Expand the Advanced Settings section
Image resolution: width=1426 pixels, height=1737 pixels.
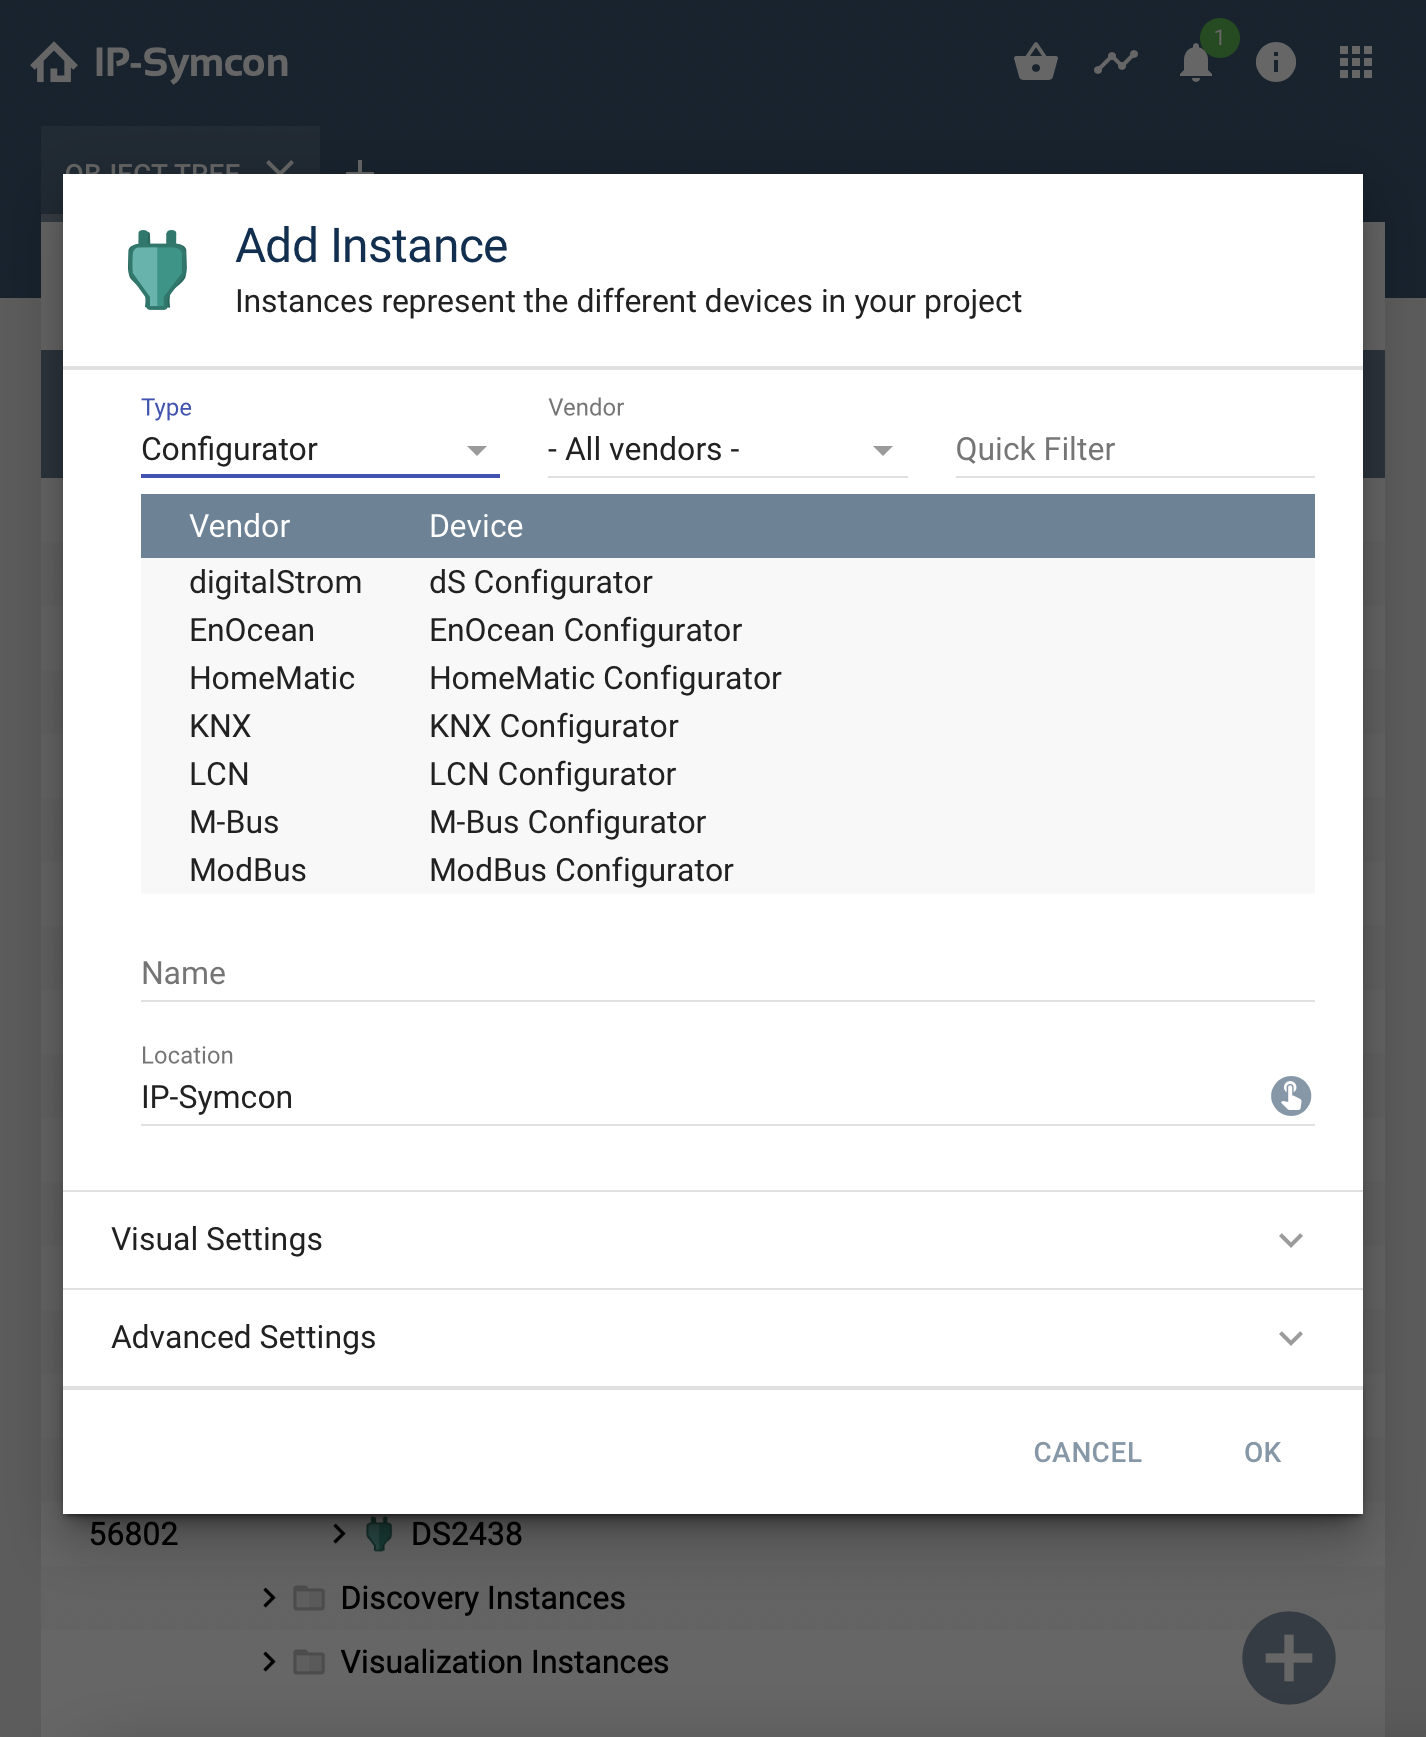coord(712,1338)
